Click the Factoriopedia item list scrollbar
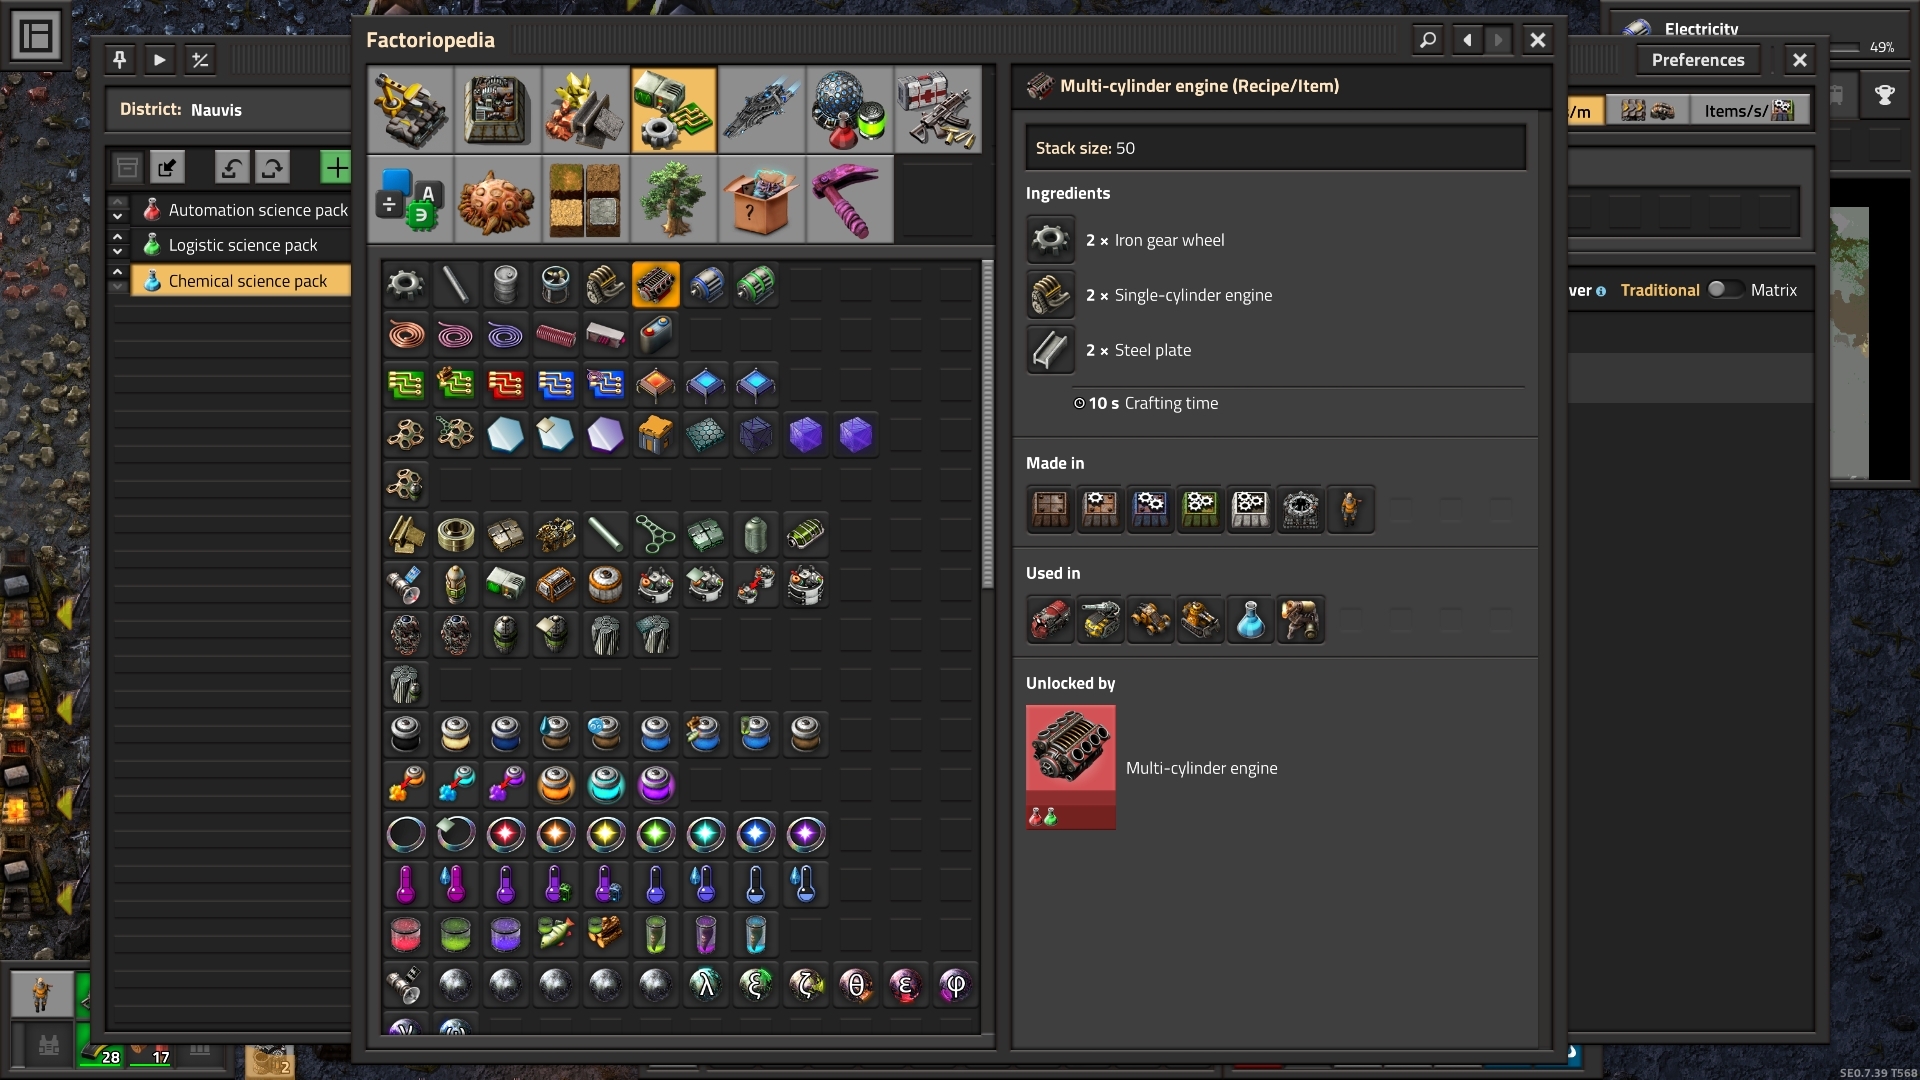 [x=988, y=424]
